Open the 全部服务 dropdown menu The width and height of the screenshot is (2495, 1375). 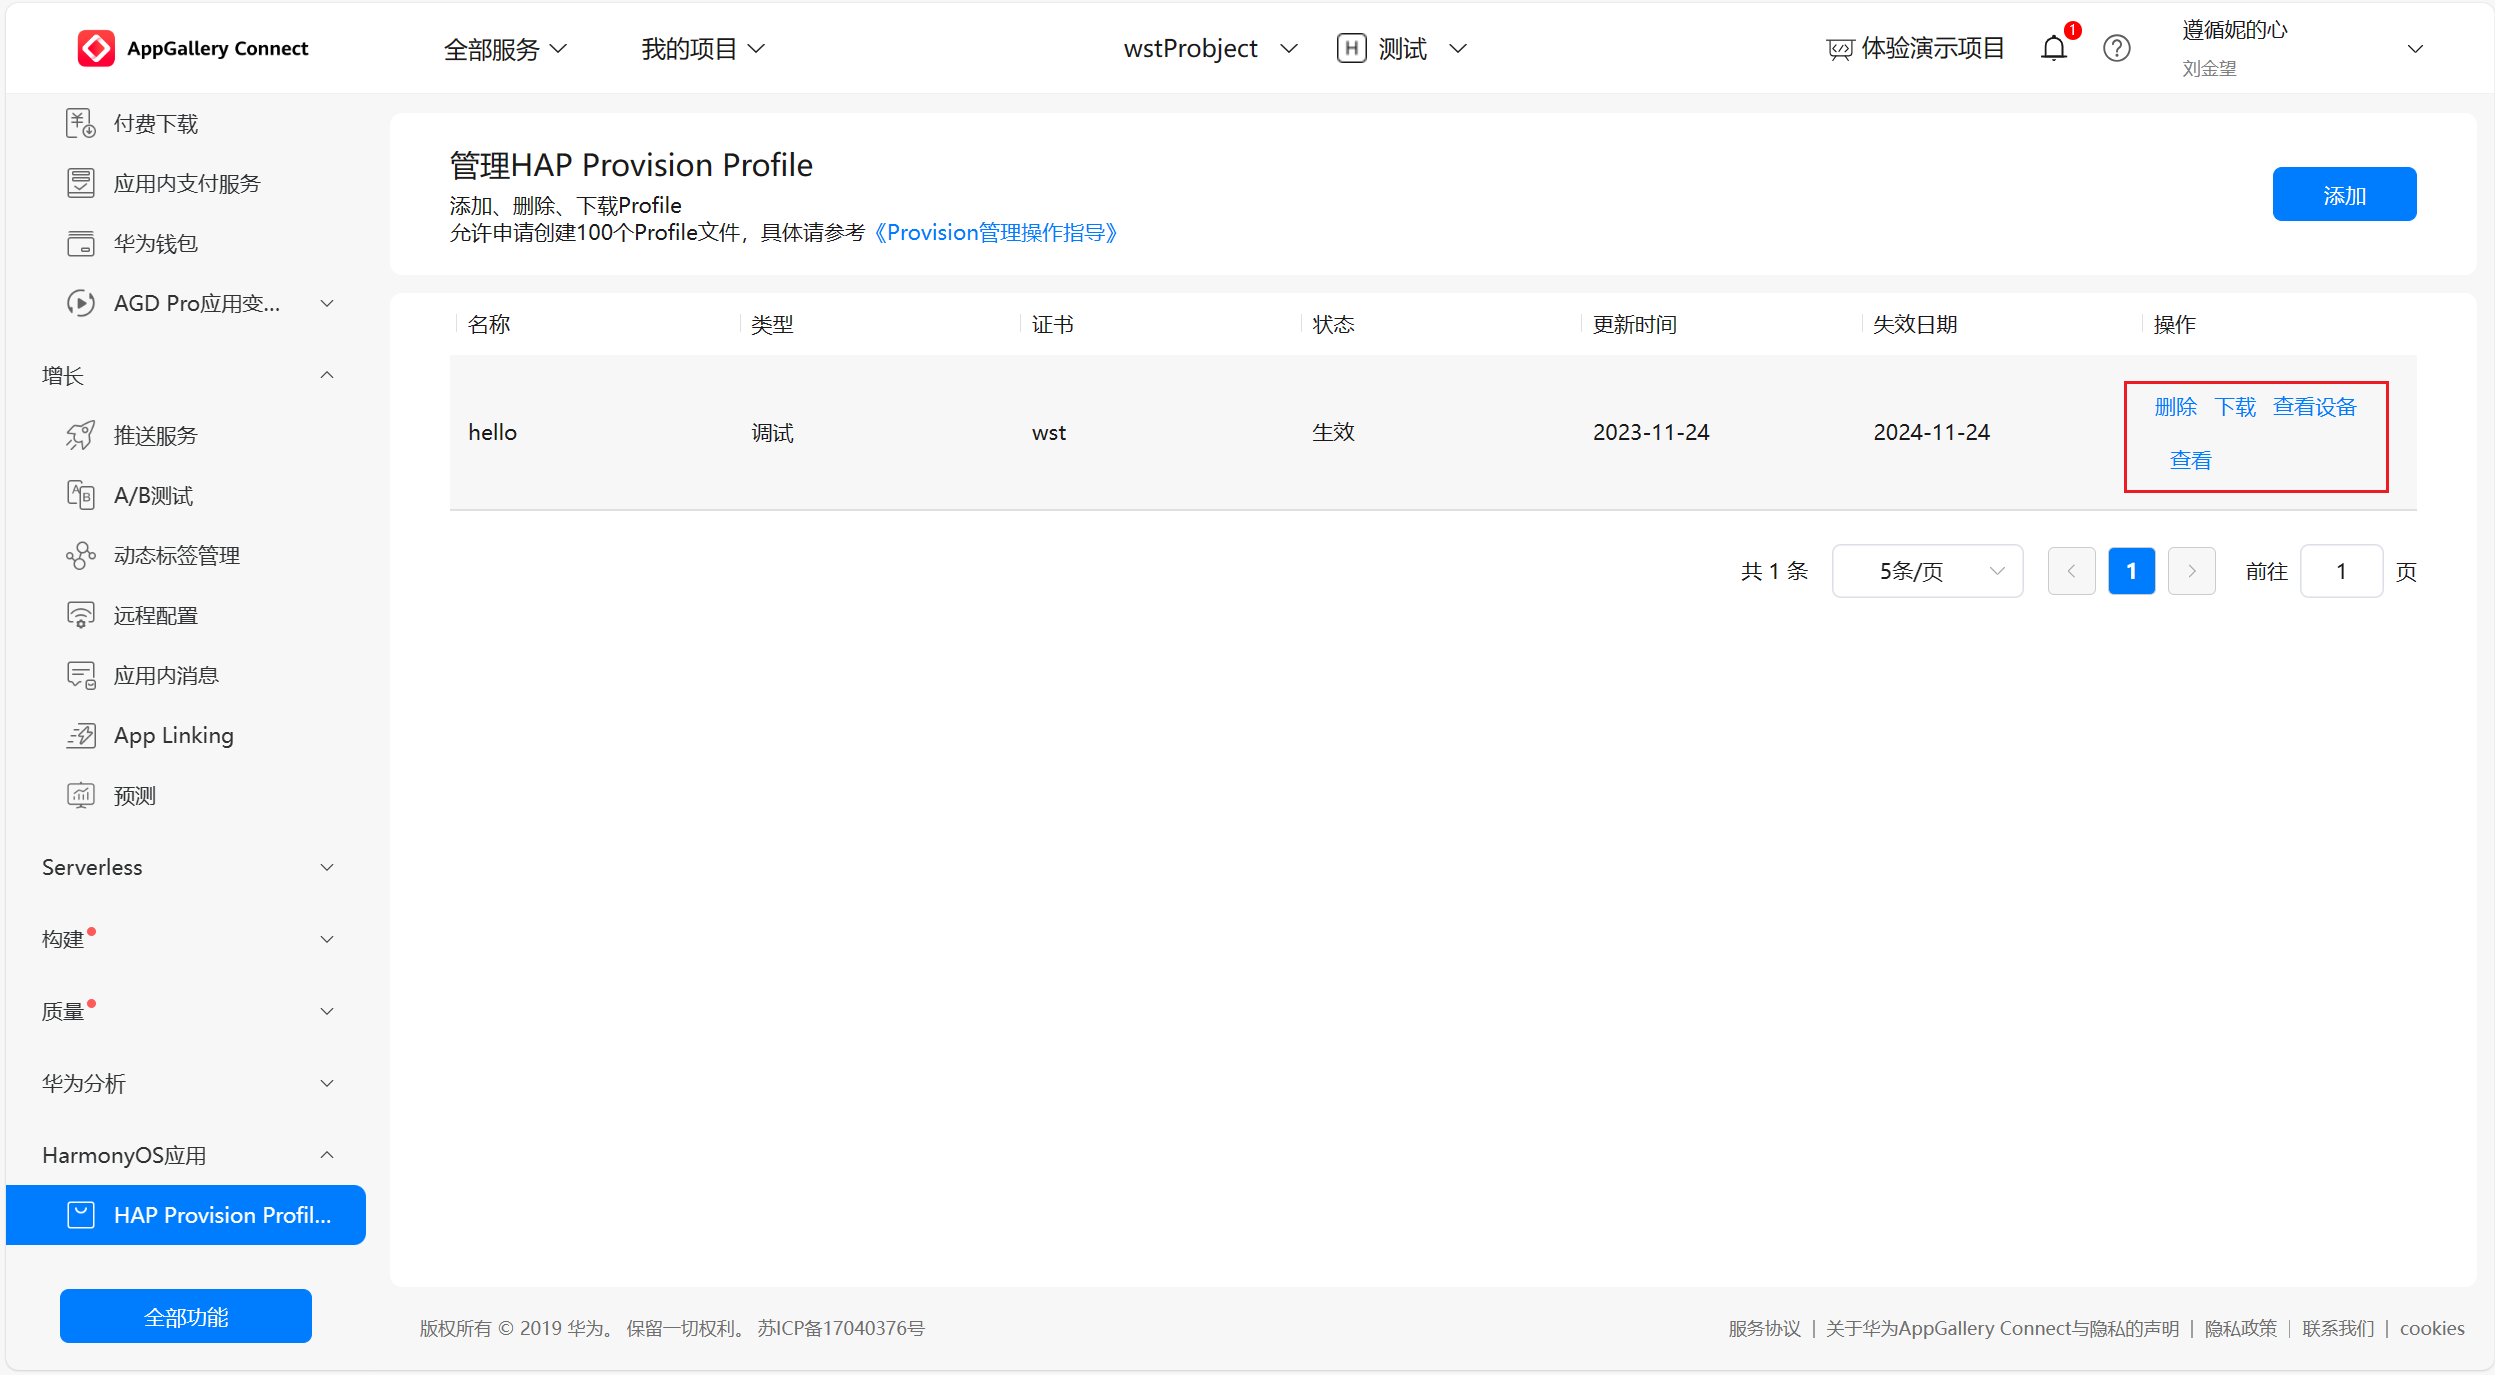click(505, 49)
